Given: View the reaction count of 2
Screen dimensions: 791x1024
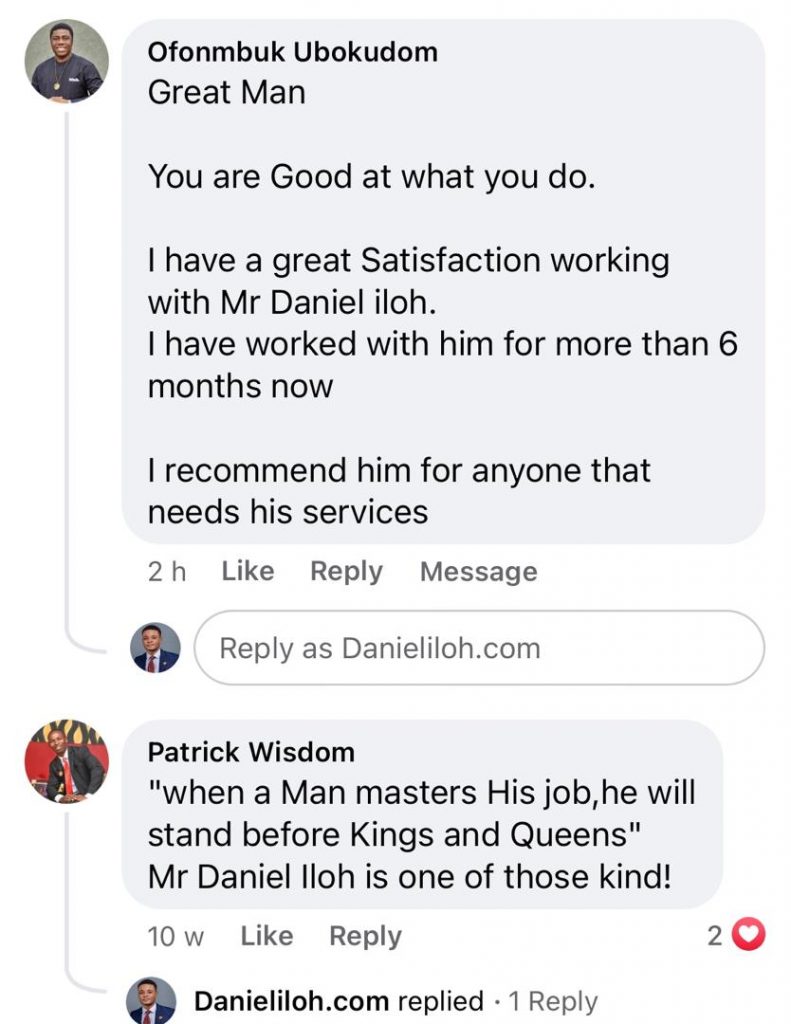Looking at the screenshot, I should (715, 935).
